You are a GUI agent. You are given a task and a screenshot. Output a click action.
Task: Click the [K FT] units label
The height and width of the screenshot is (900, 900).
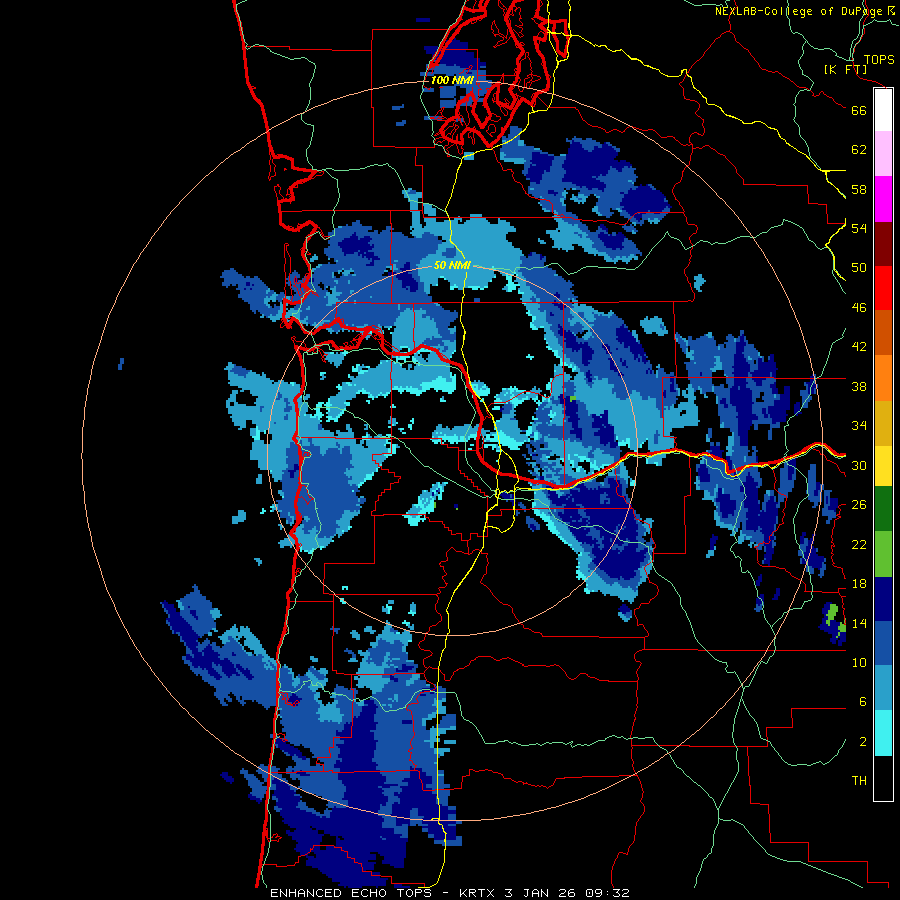(845, 70)
